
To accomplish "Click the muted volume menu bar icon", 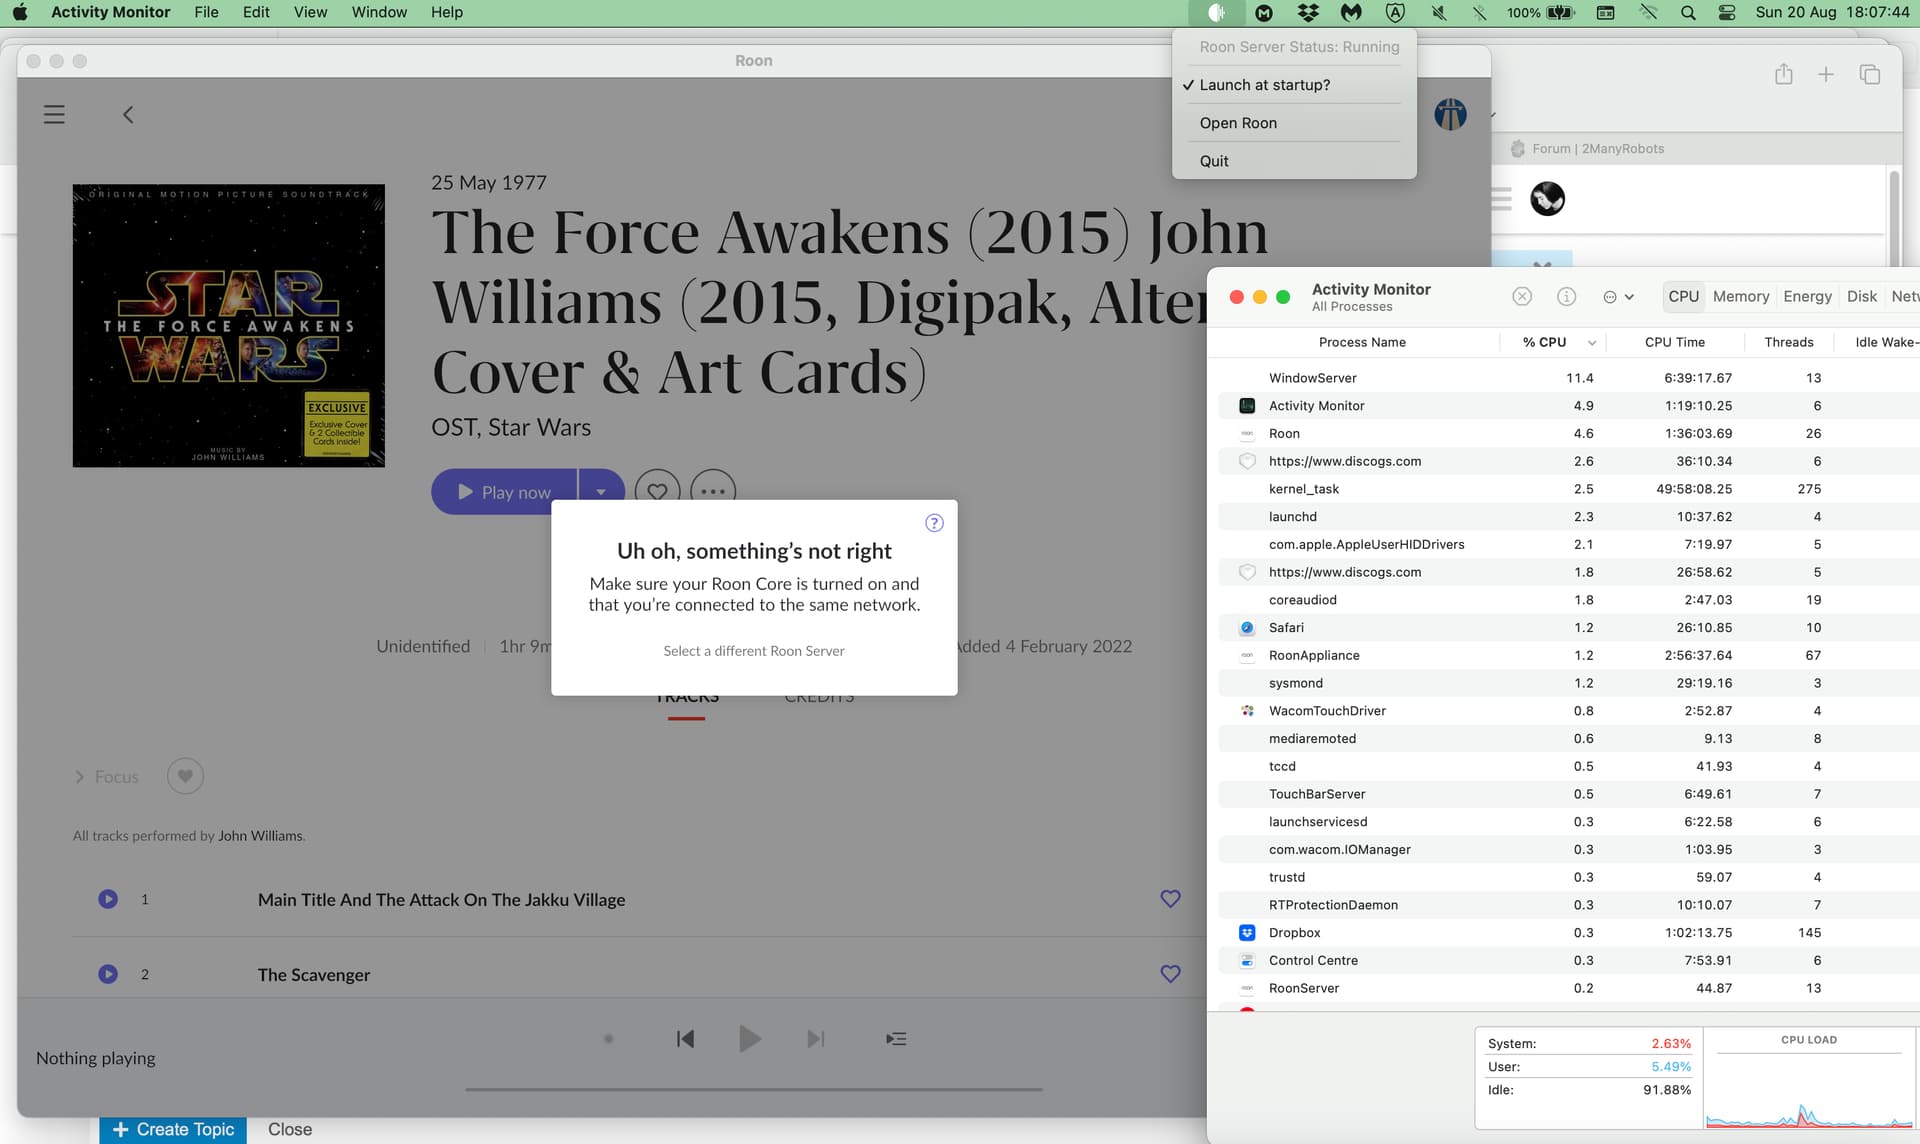I will [1438, 12].
